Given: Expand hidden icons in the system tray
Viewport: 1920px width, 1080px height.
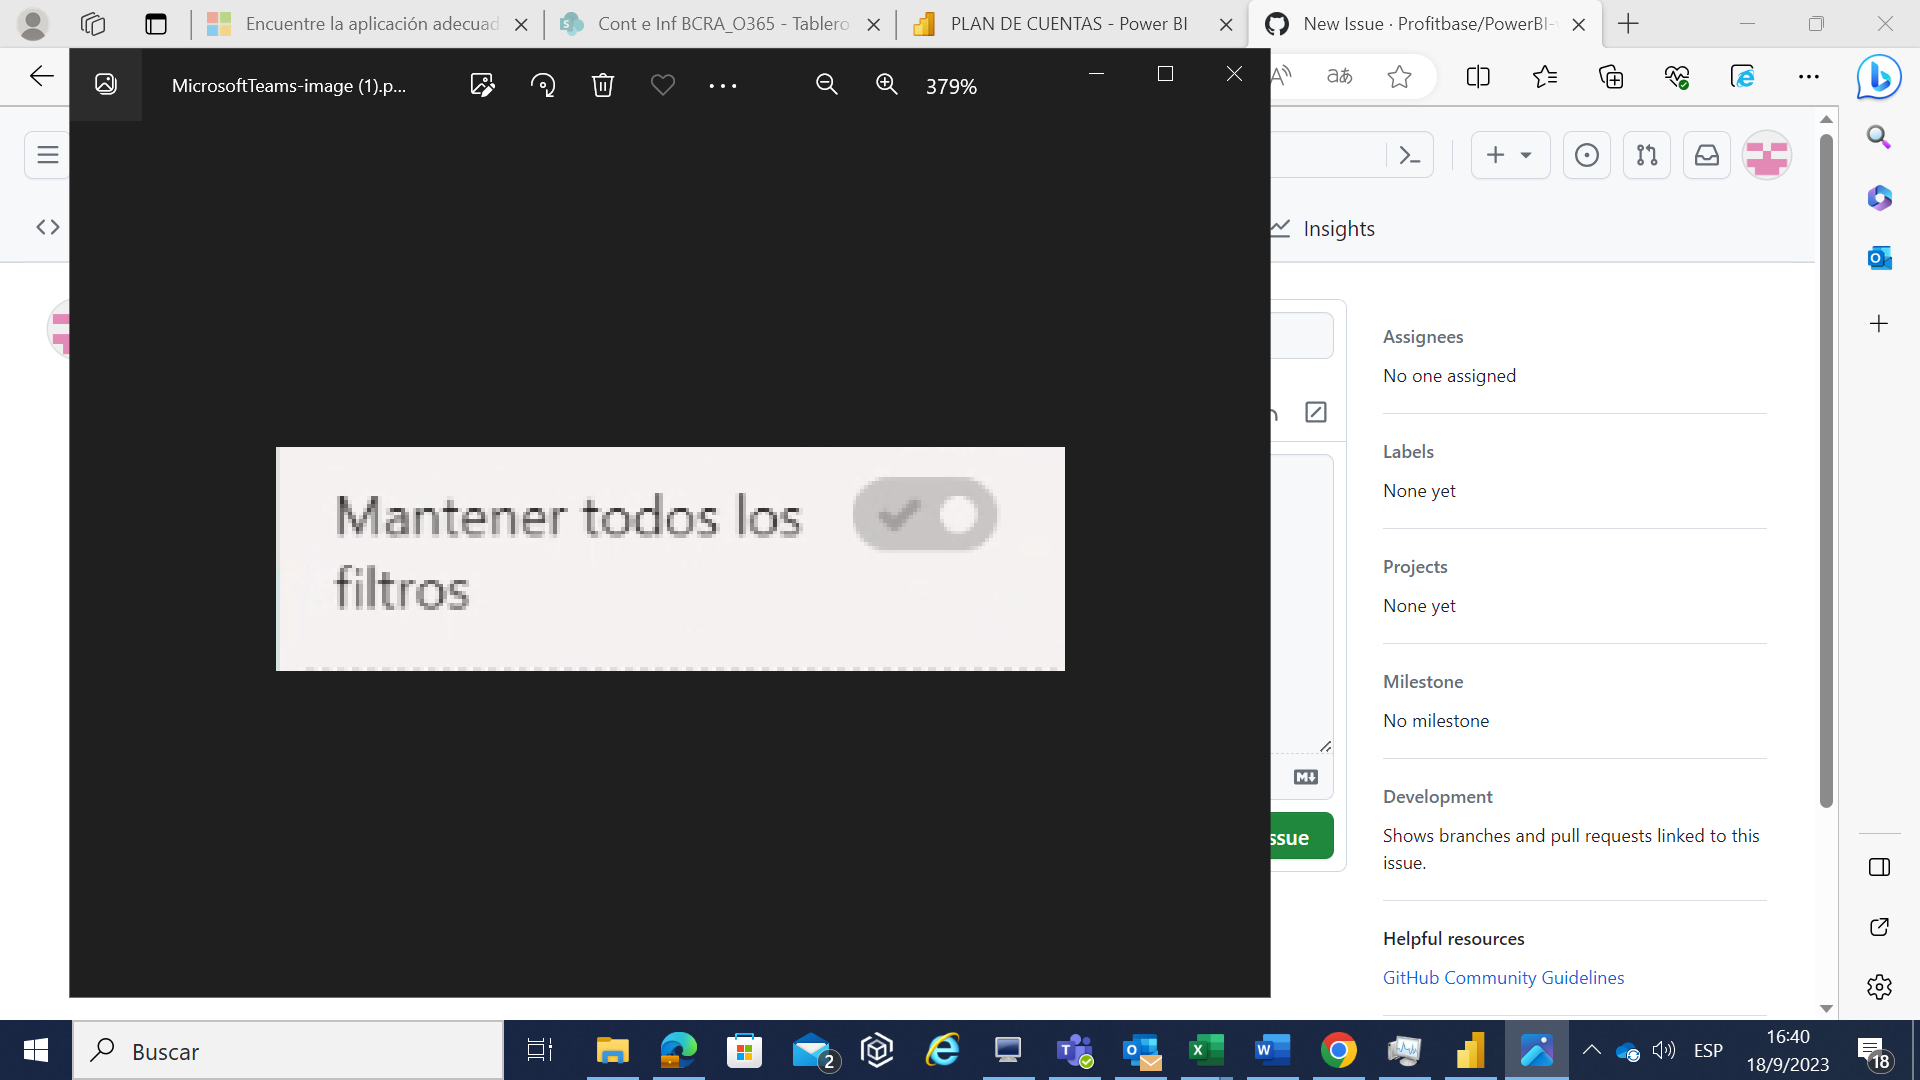Looking at the screenshot, I should pyautogui.click(x=1592, y=1051).
